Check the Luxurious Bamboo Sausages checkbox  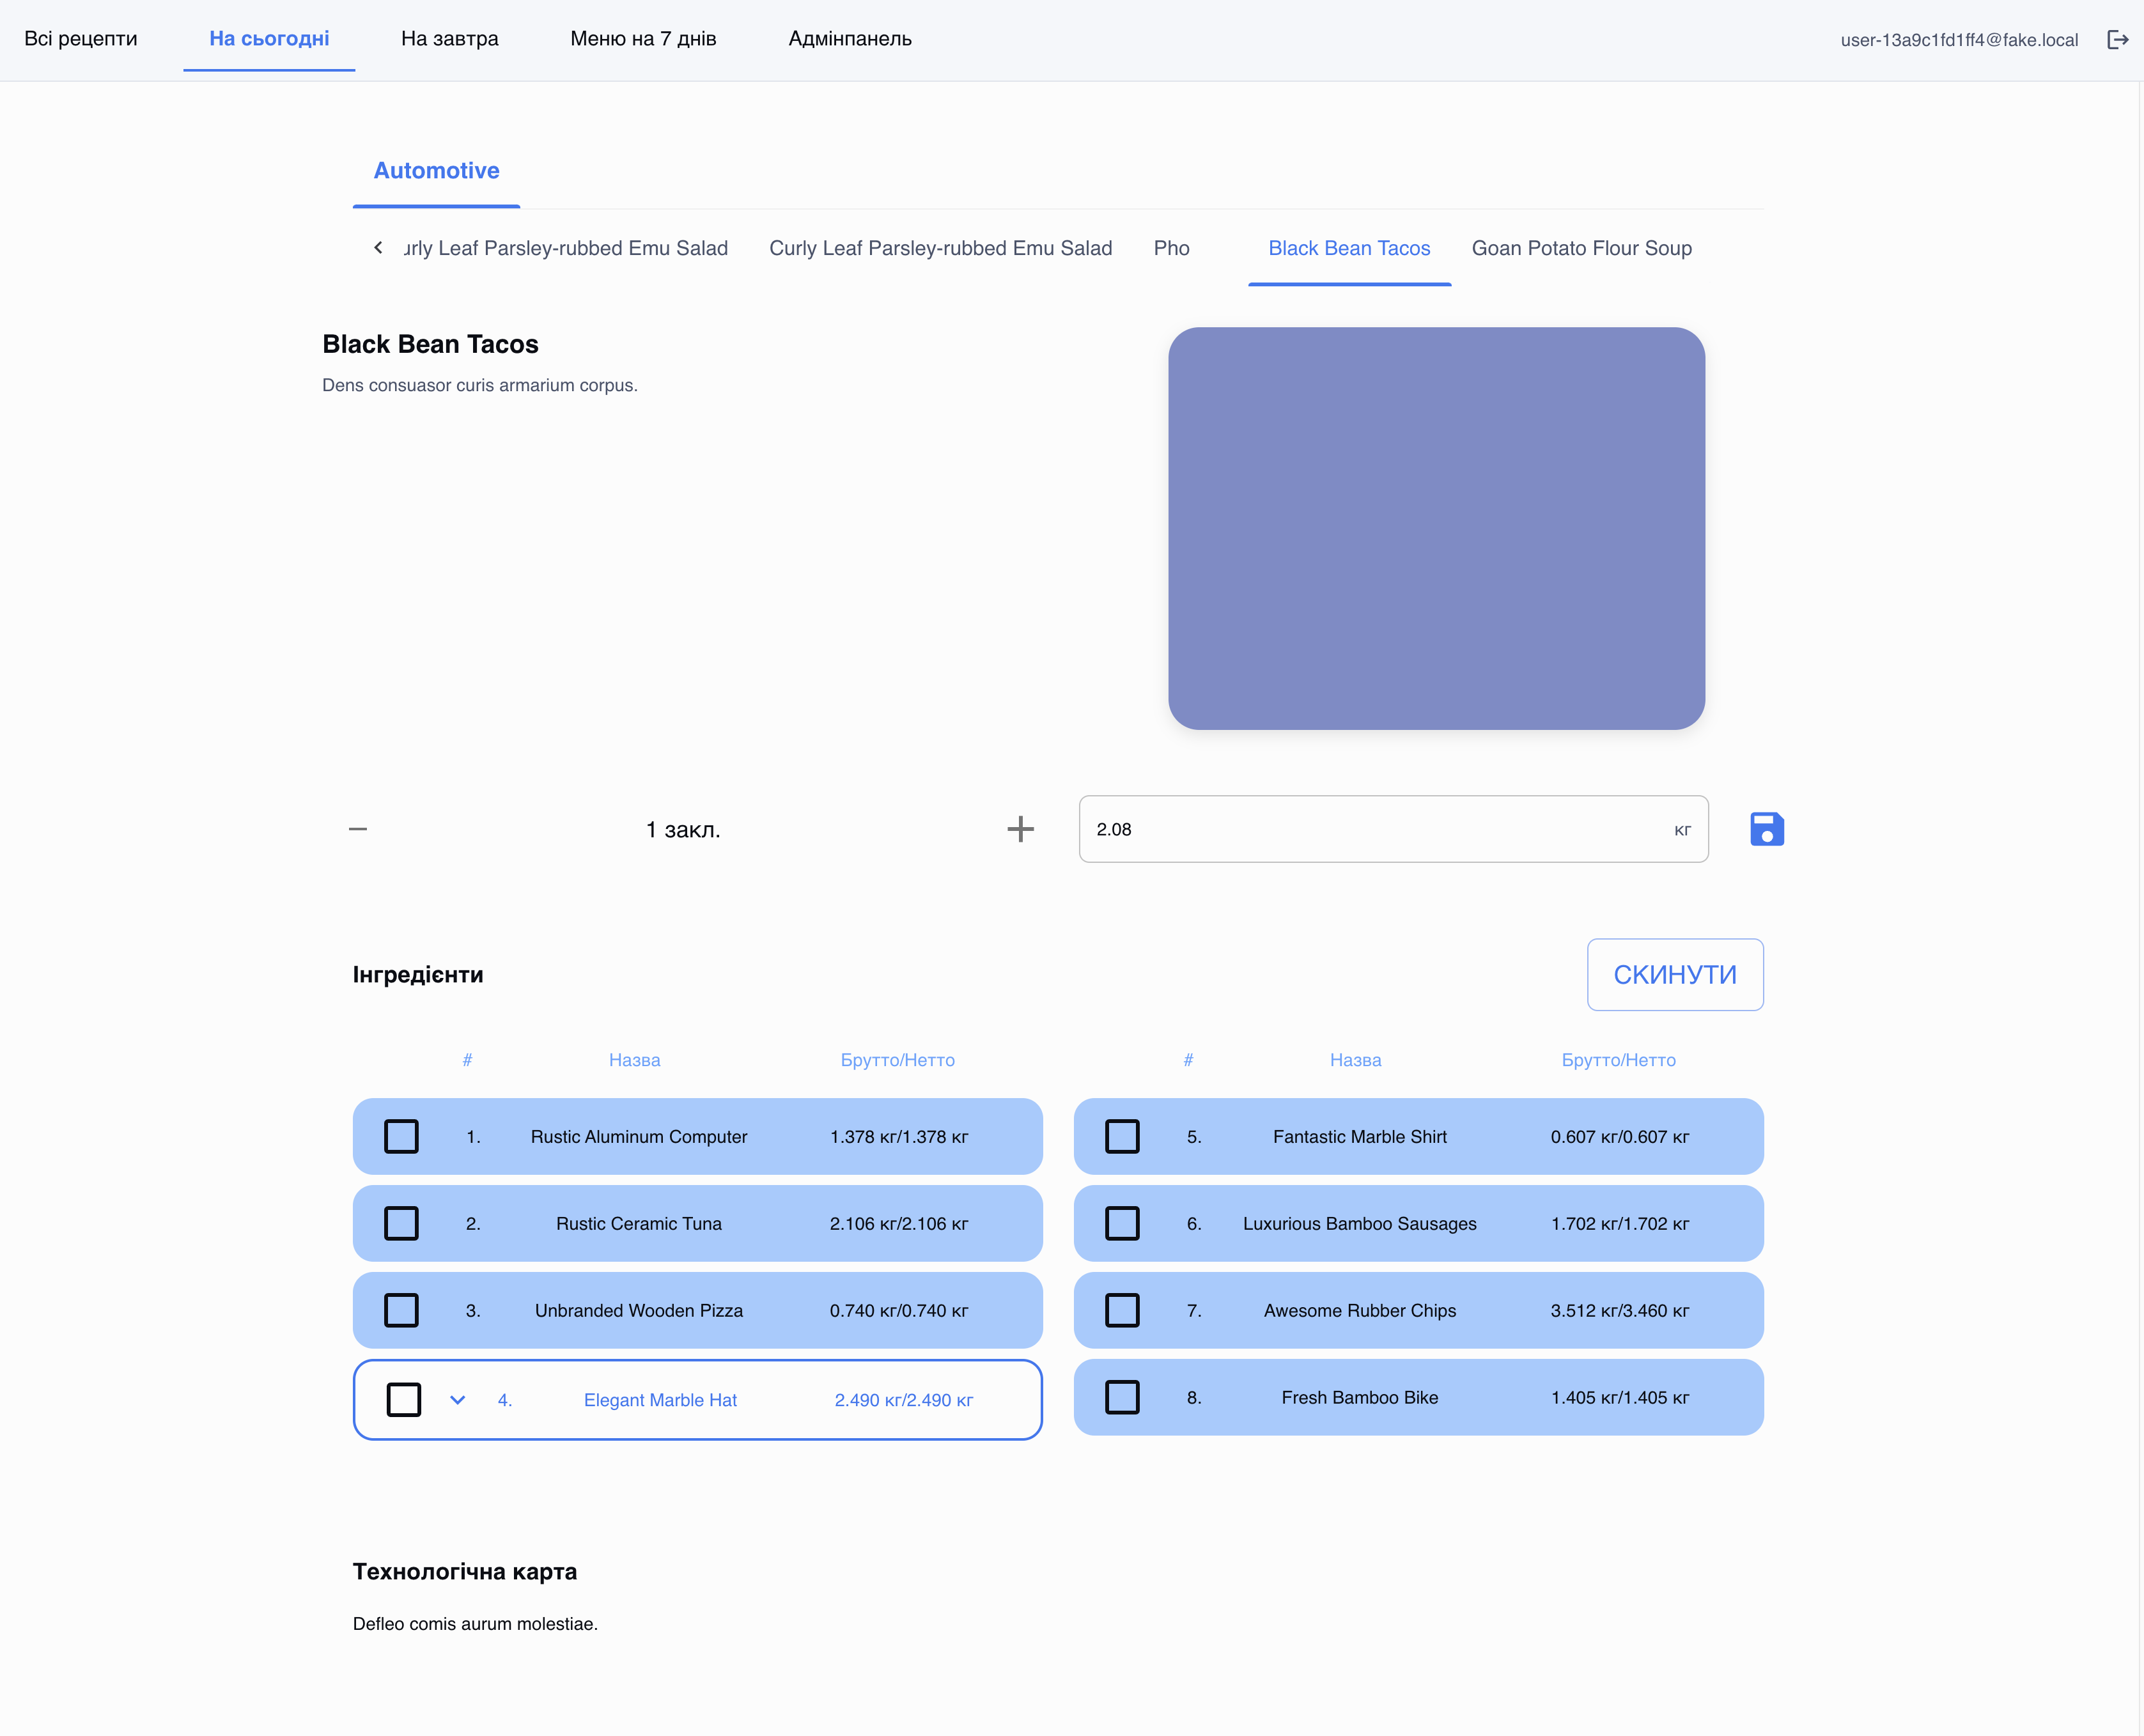[x=1122, y=1223]
